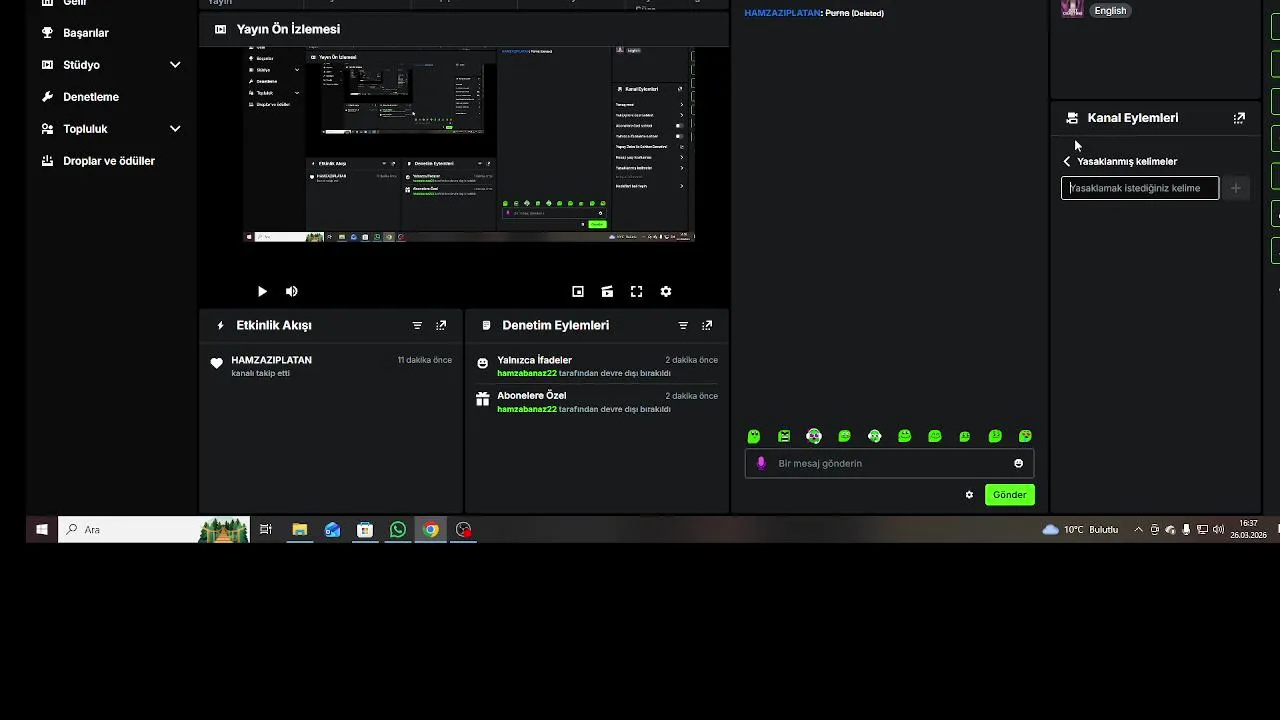This screenshot has height=720, width=1280.
Task: Click hamzabanaz22 in Yalnızca İfadeler entry
Action: tap(527, 373)
